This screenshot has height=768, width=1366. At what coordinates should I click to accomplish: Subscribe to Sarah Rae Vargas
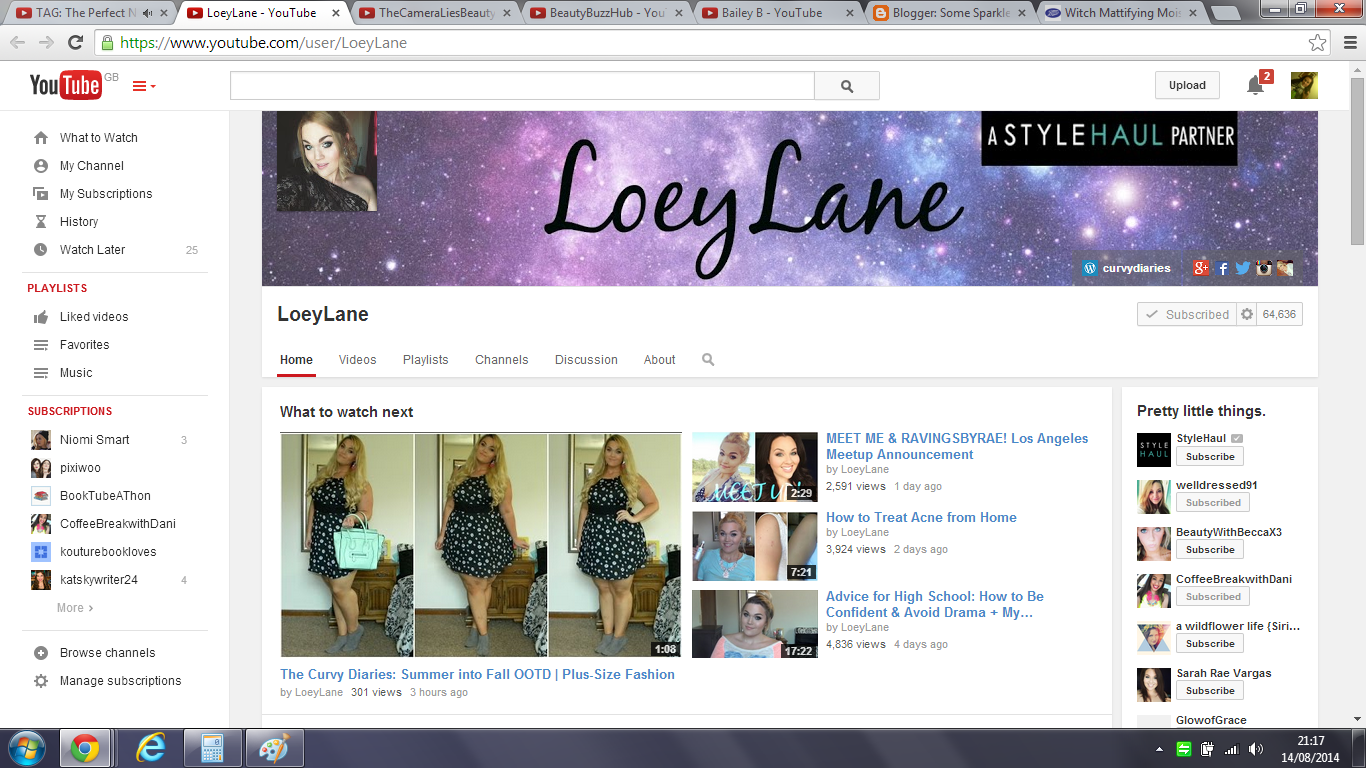tap(1210, 691)
